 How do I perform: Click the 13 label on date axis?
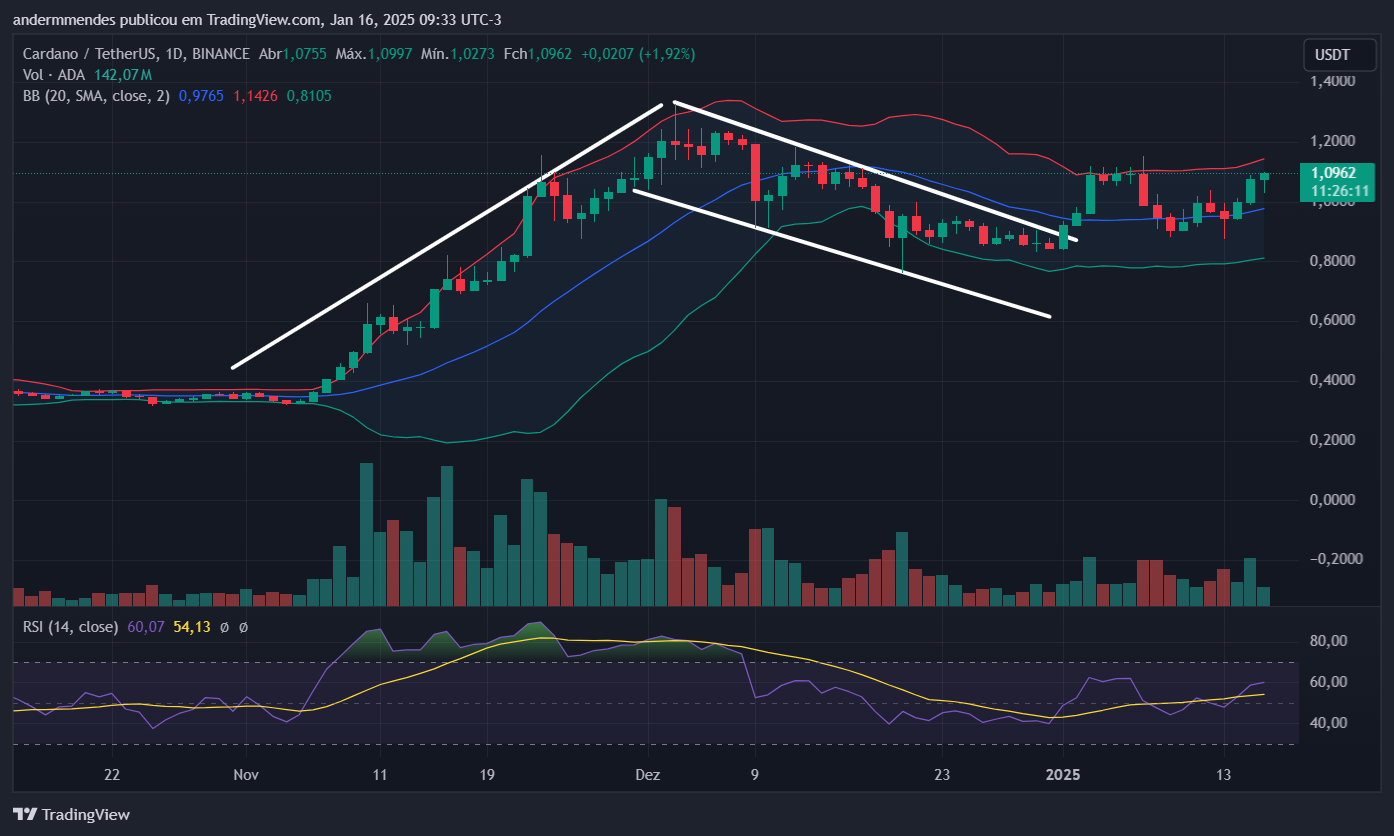tap(1223, 775)
